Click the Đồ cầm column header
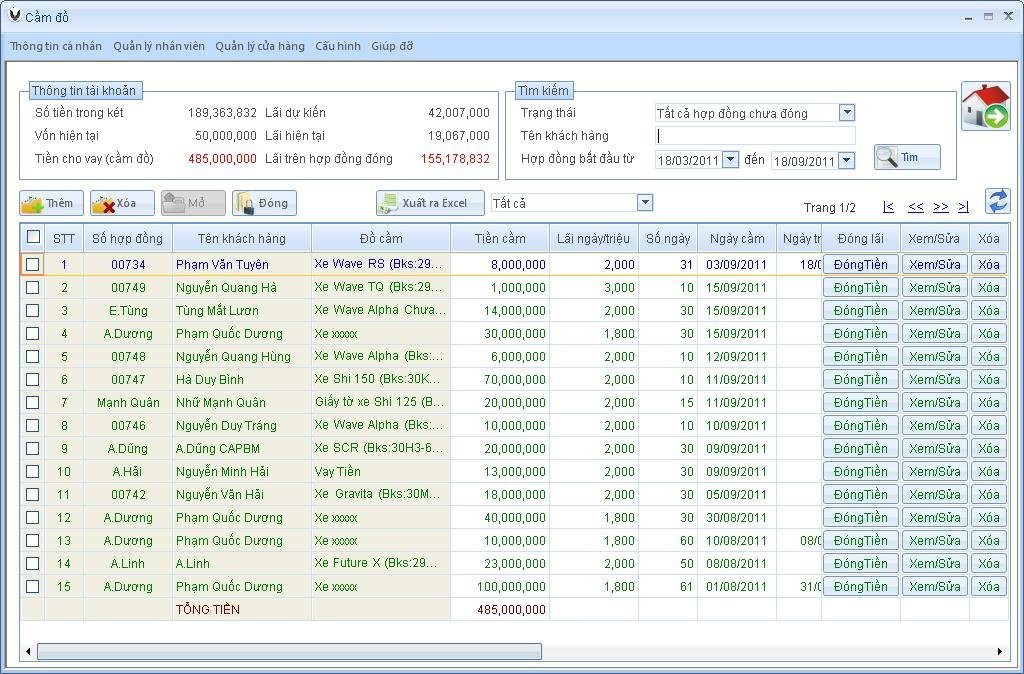This screenshot has width=1024, height=674. 381,238
